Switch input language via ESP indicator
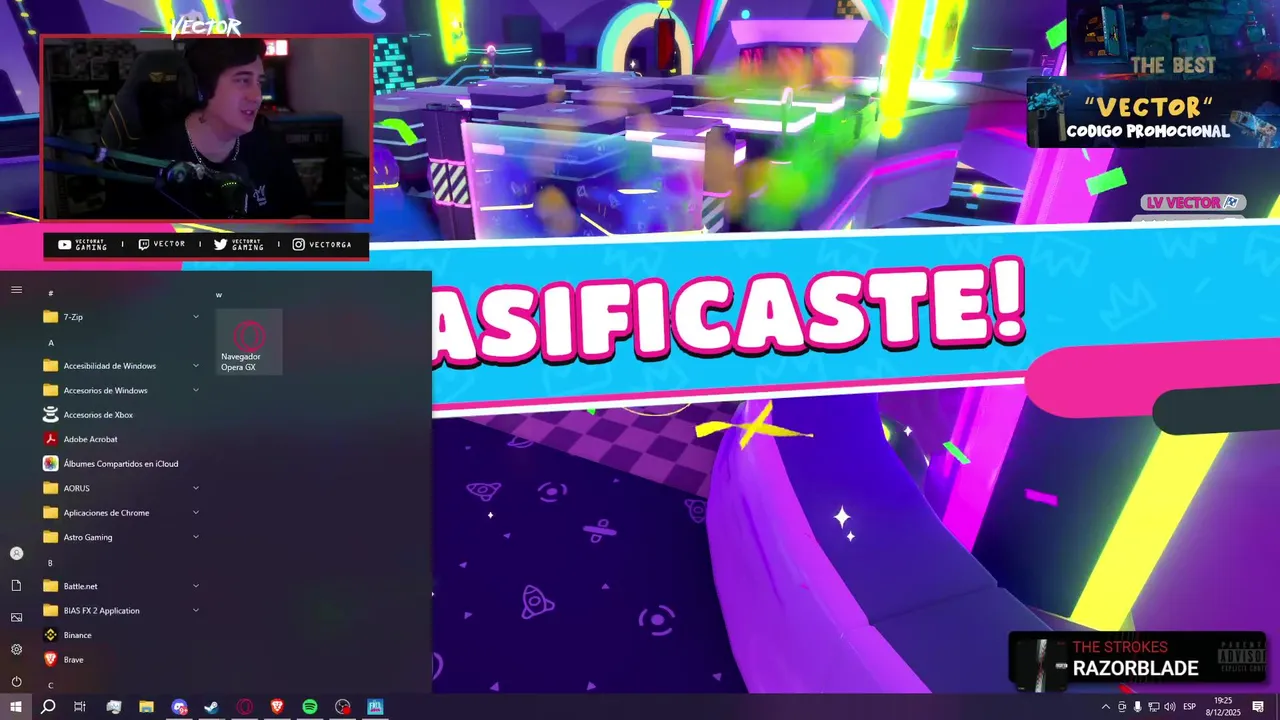The height and width of the screenshot is (720, 1280). tap(1189, 707)
